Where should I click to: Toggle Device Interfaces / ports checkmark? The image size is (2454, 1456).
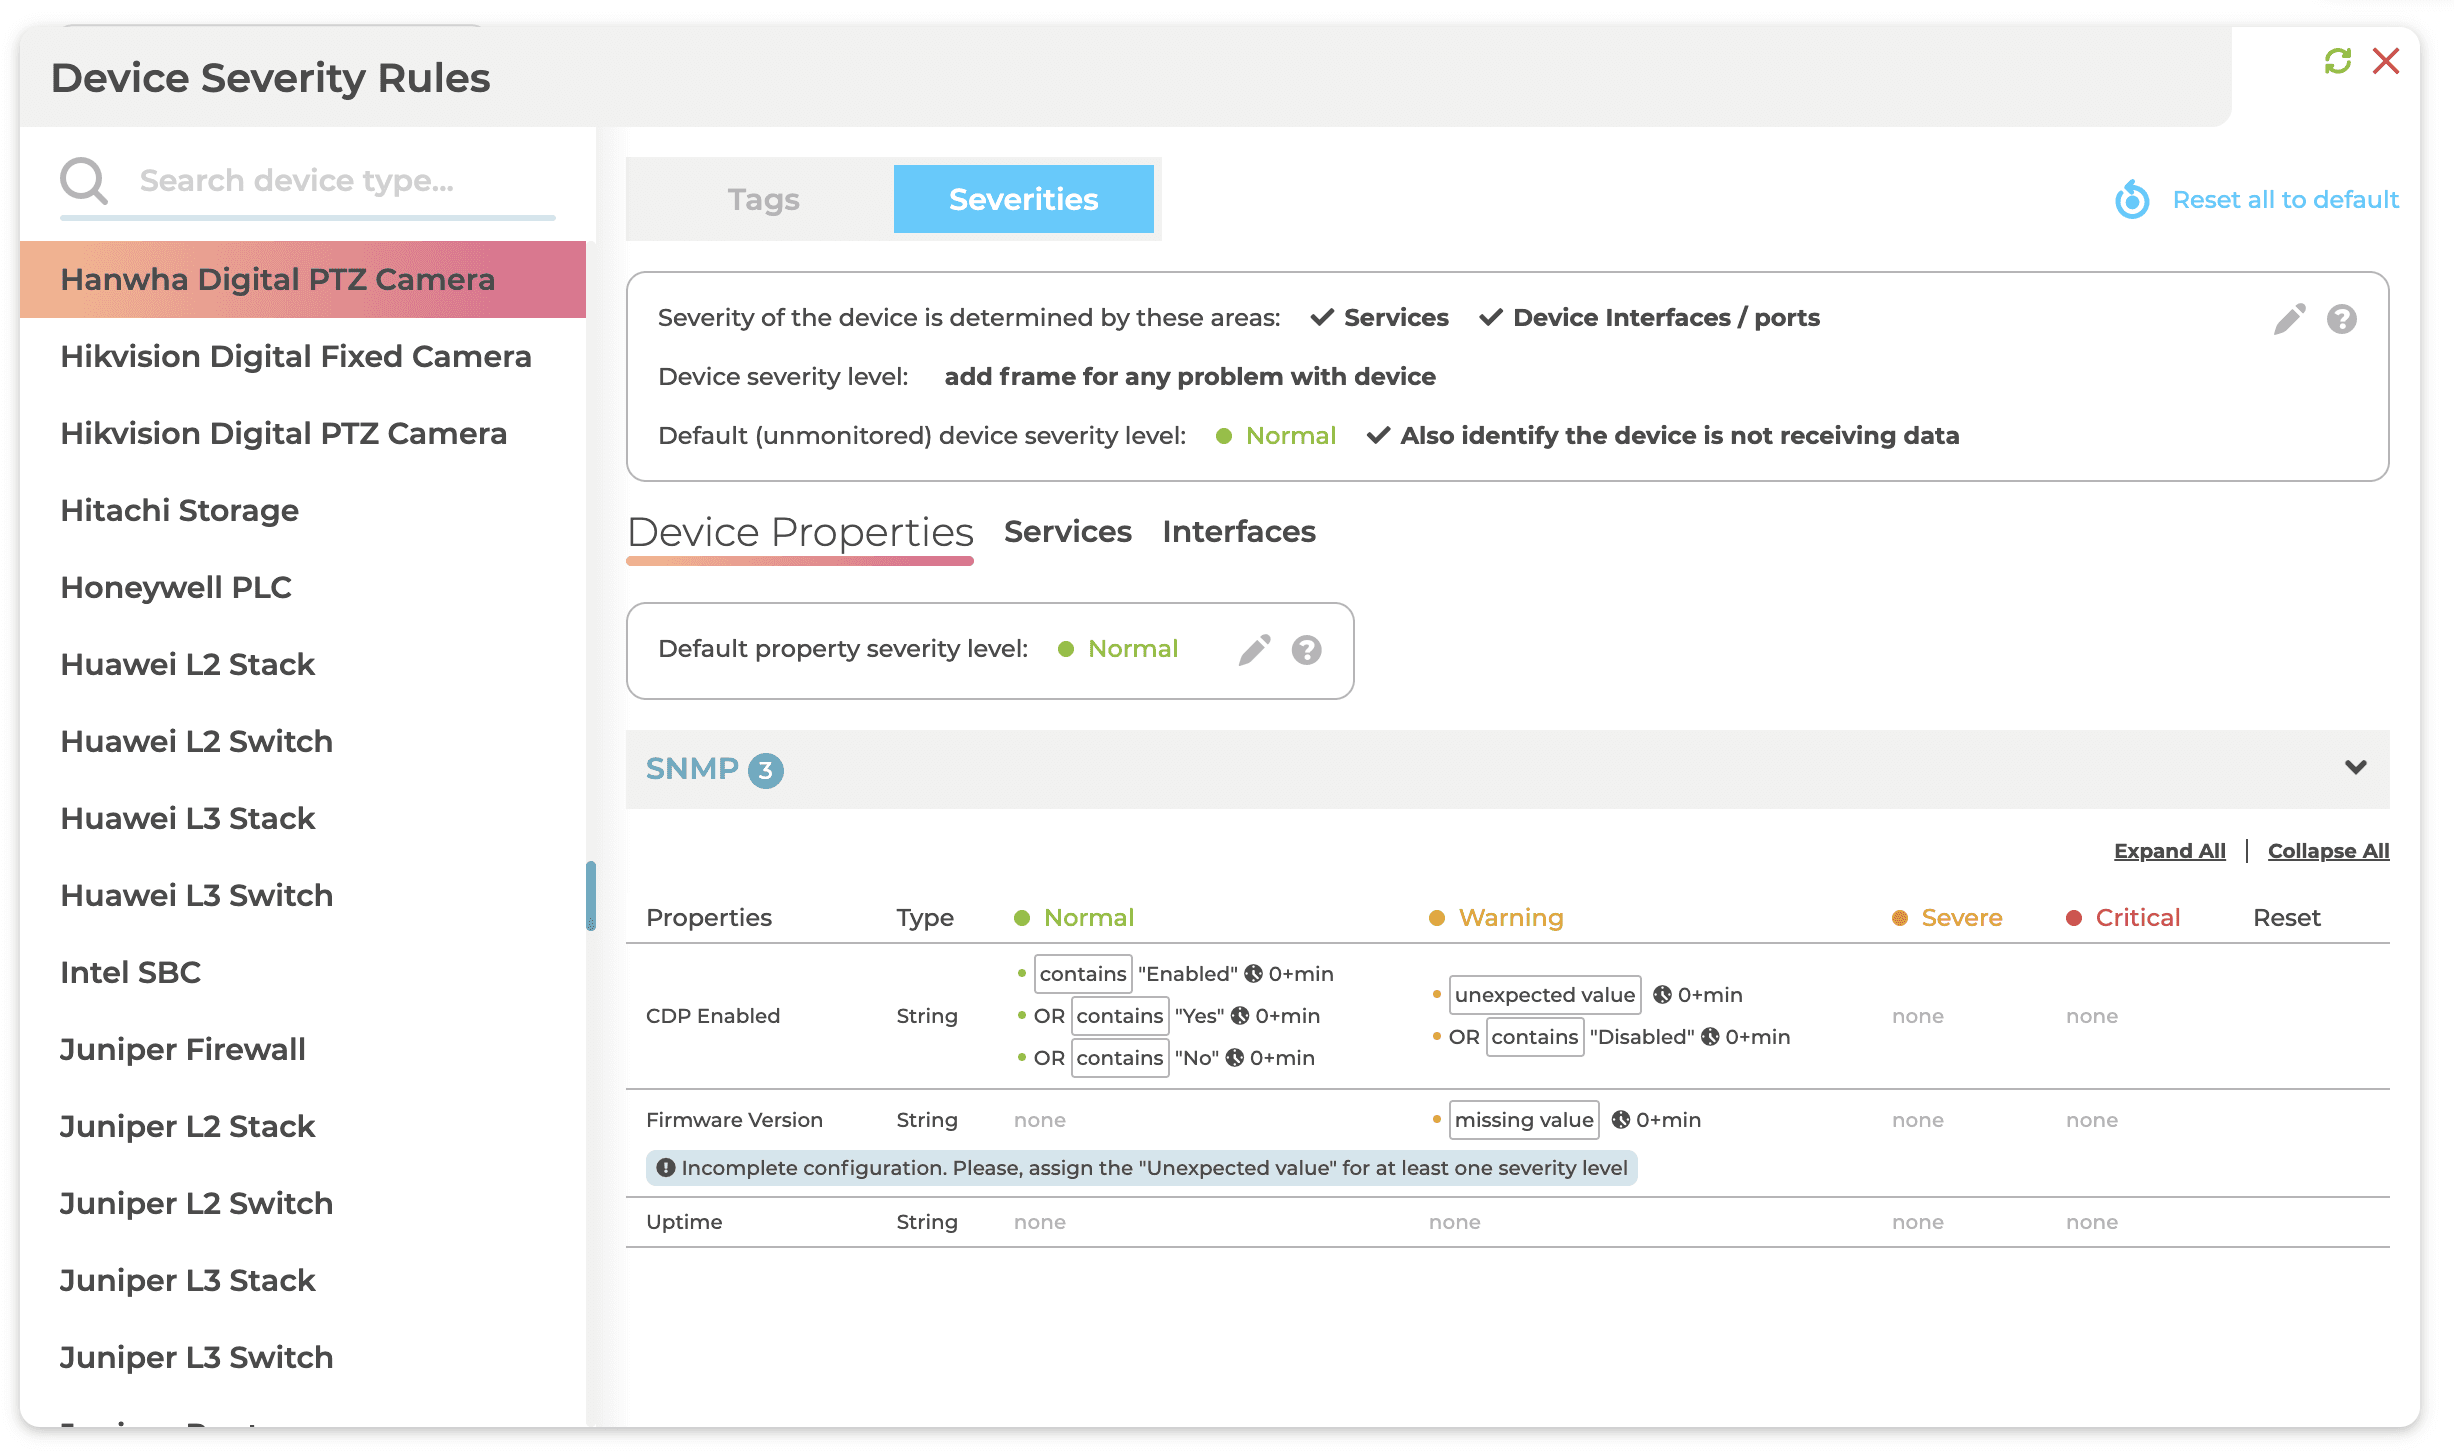[1491, 318]
